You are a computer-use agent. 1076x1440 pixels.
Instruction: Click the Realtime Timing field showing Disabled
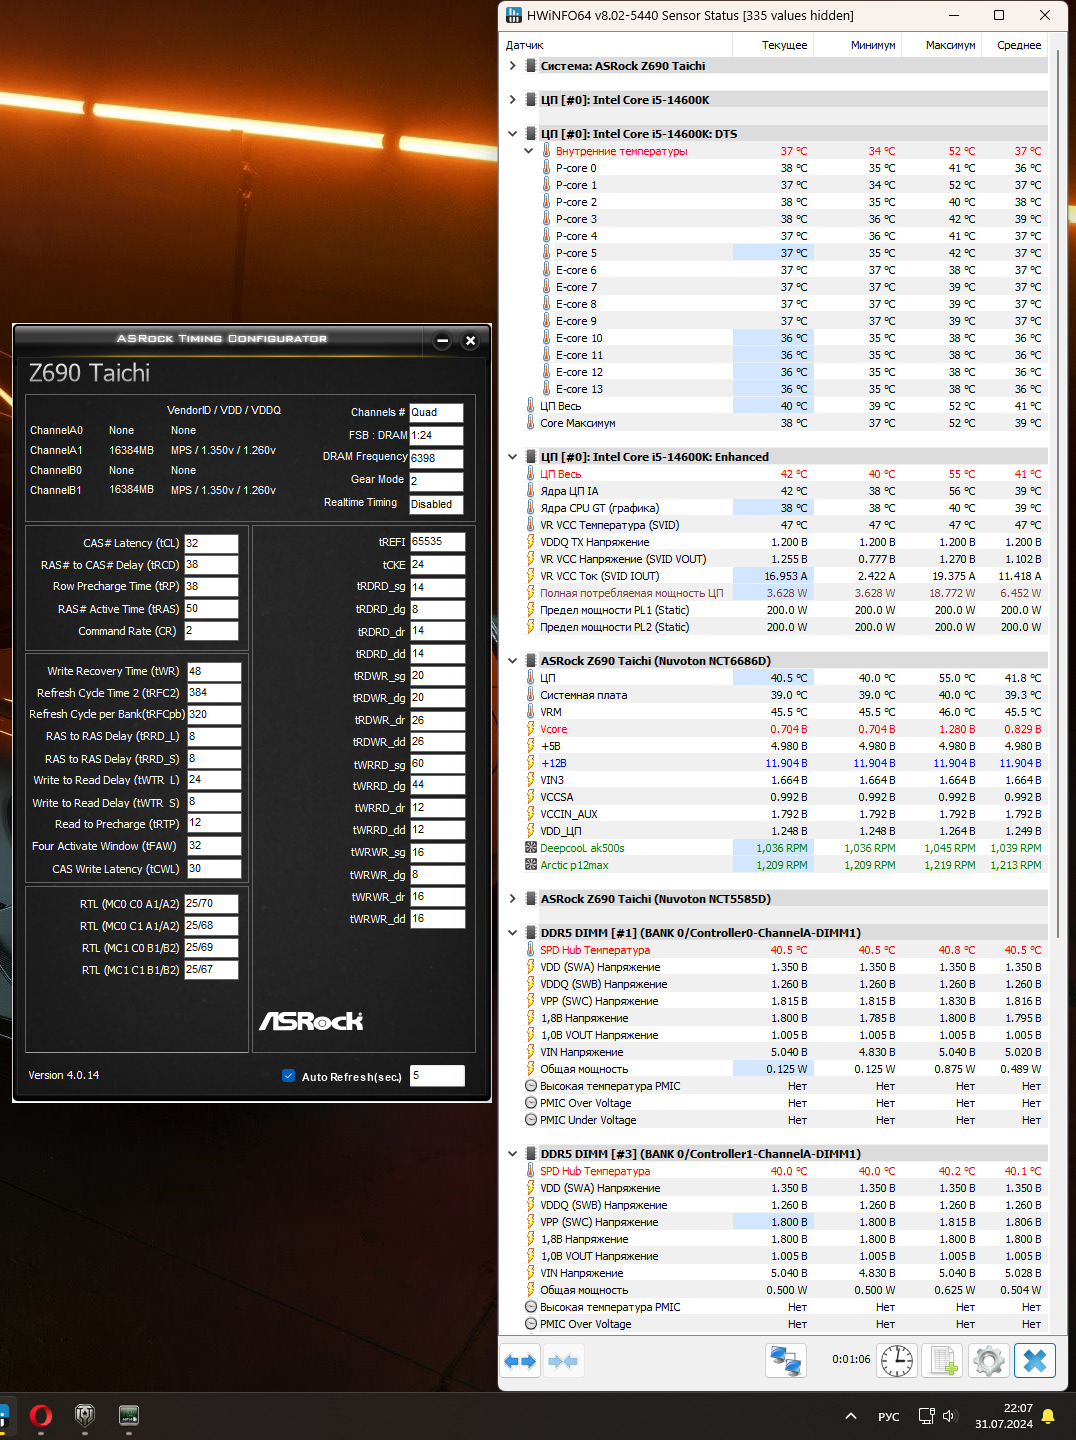pyautogui.click(x=436, y=505)
